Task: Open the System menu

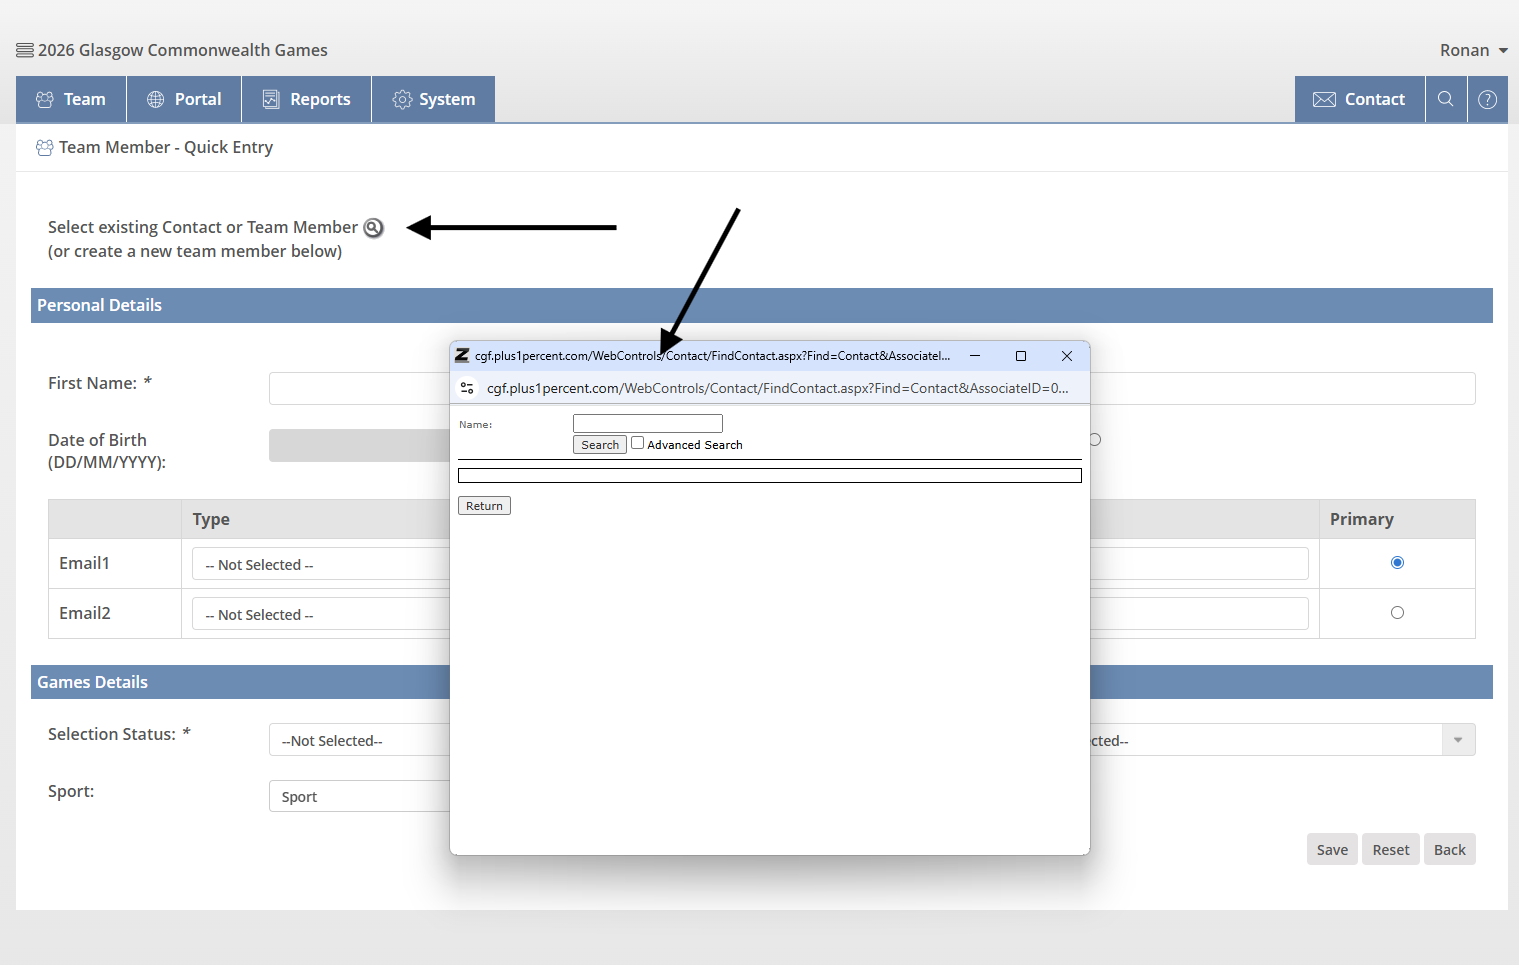Action: 433,99
